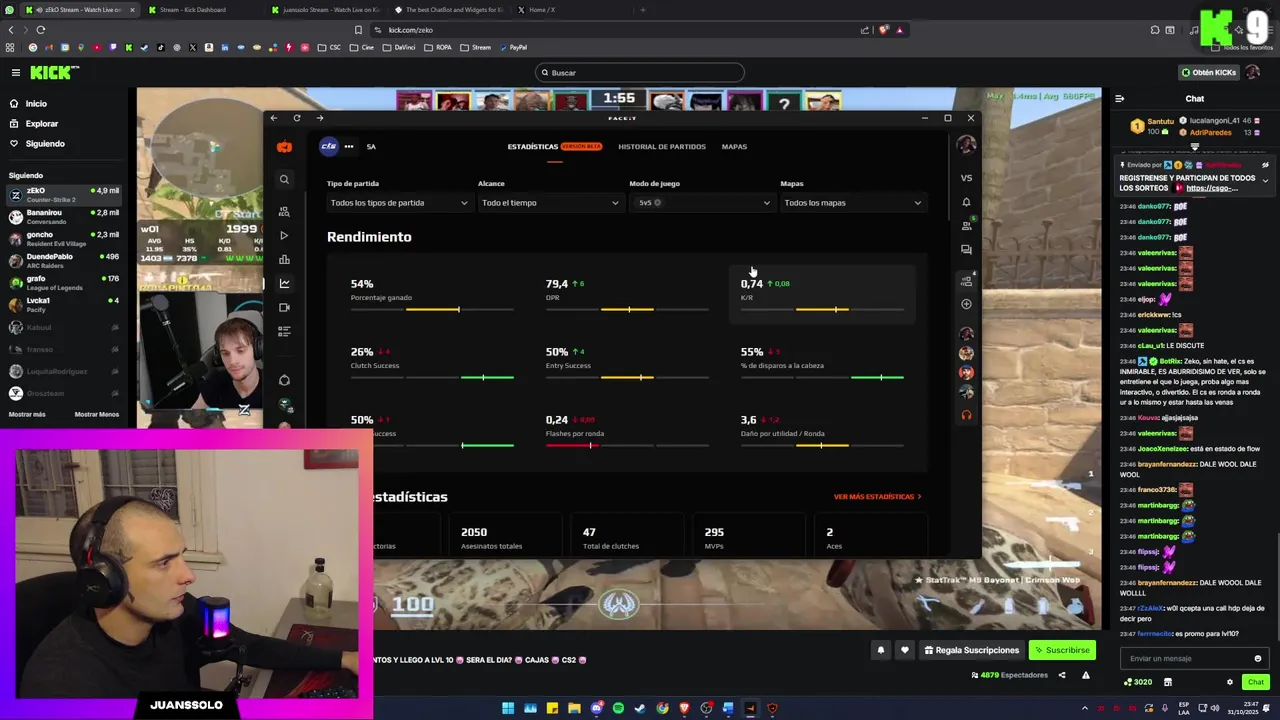Open FACEIT matchmaking finder icon in sidebar
Image resolution: width=1280 pixels, height=720 pixels.
(284, 212)
